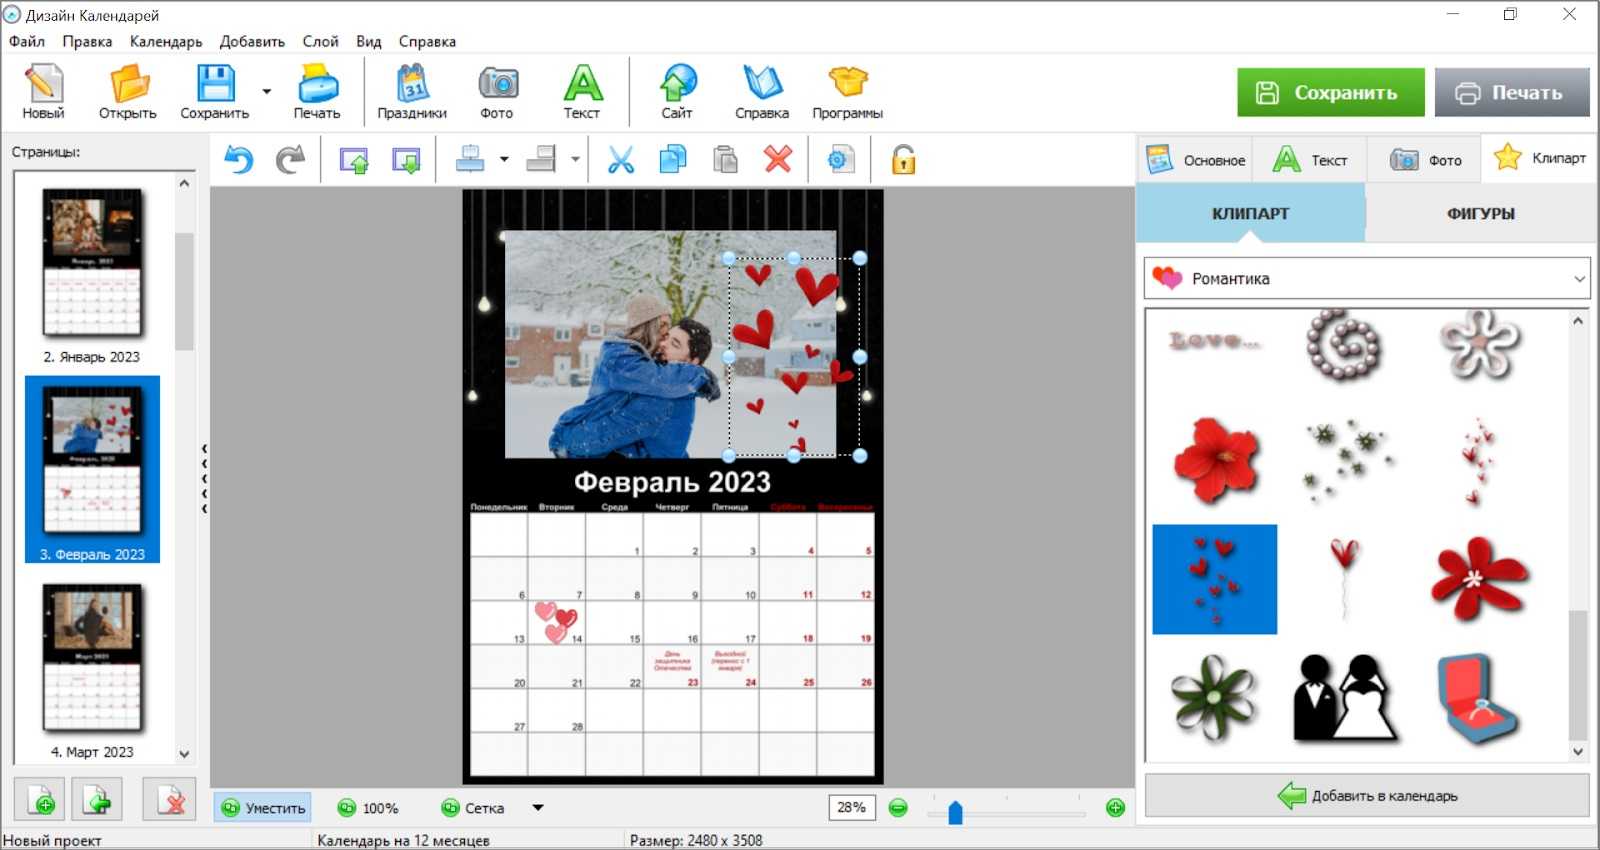Open the Сохранить toolbar dropdown arrow
This screenshot has width=1600, height=850.
pos(267,92)
